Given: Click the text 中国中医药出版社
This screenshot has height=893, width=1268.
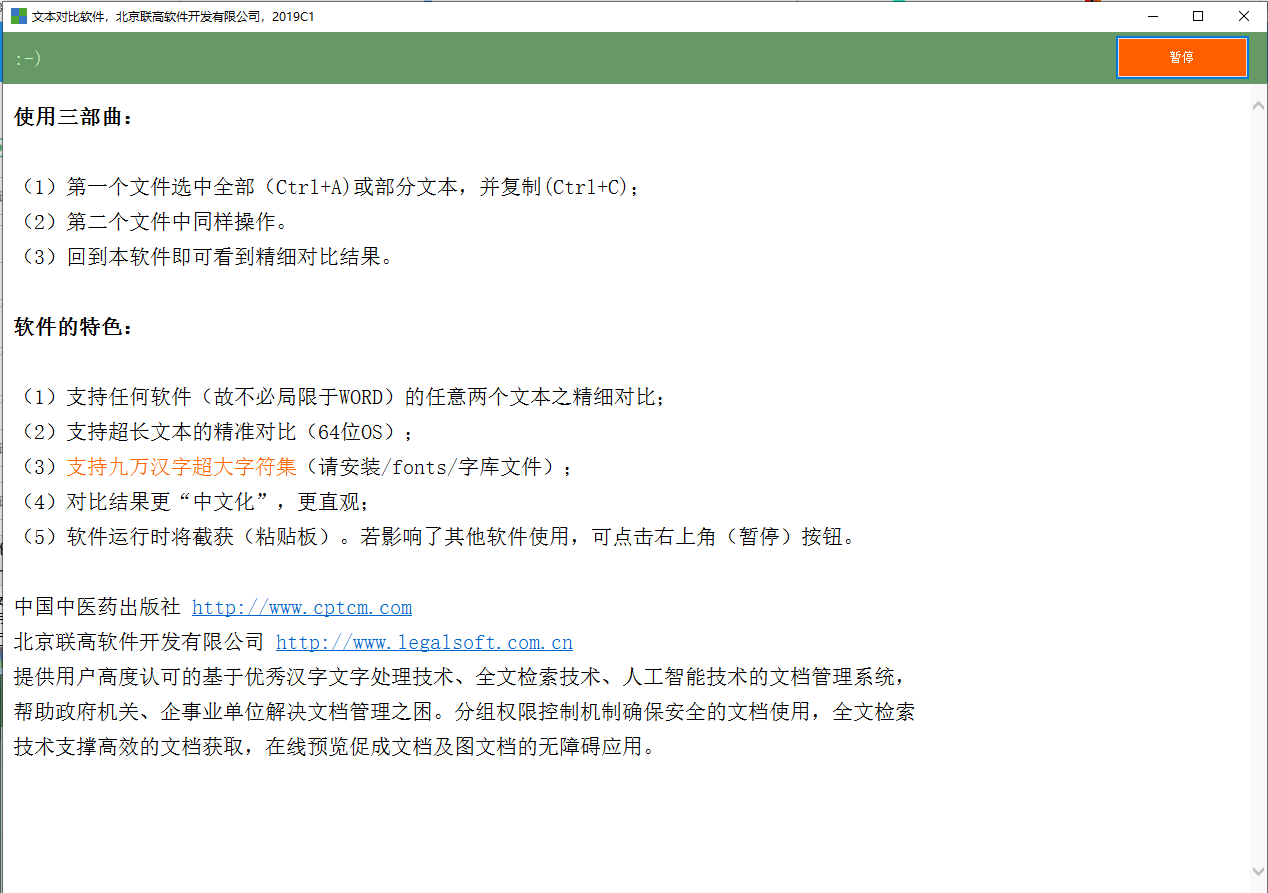Looking at the screenshot, I should click(x=97, y=607).
